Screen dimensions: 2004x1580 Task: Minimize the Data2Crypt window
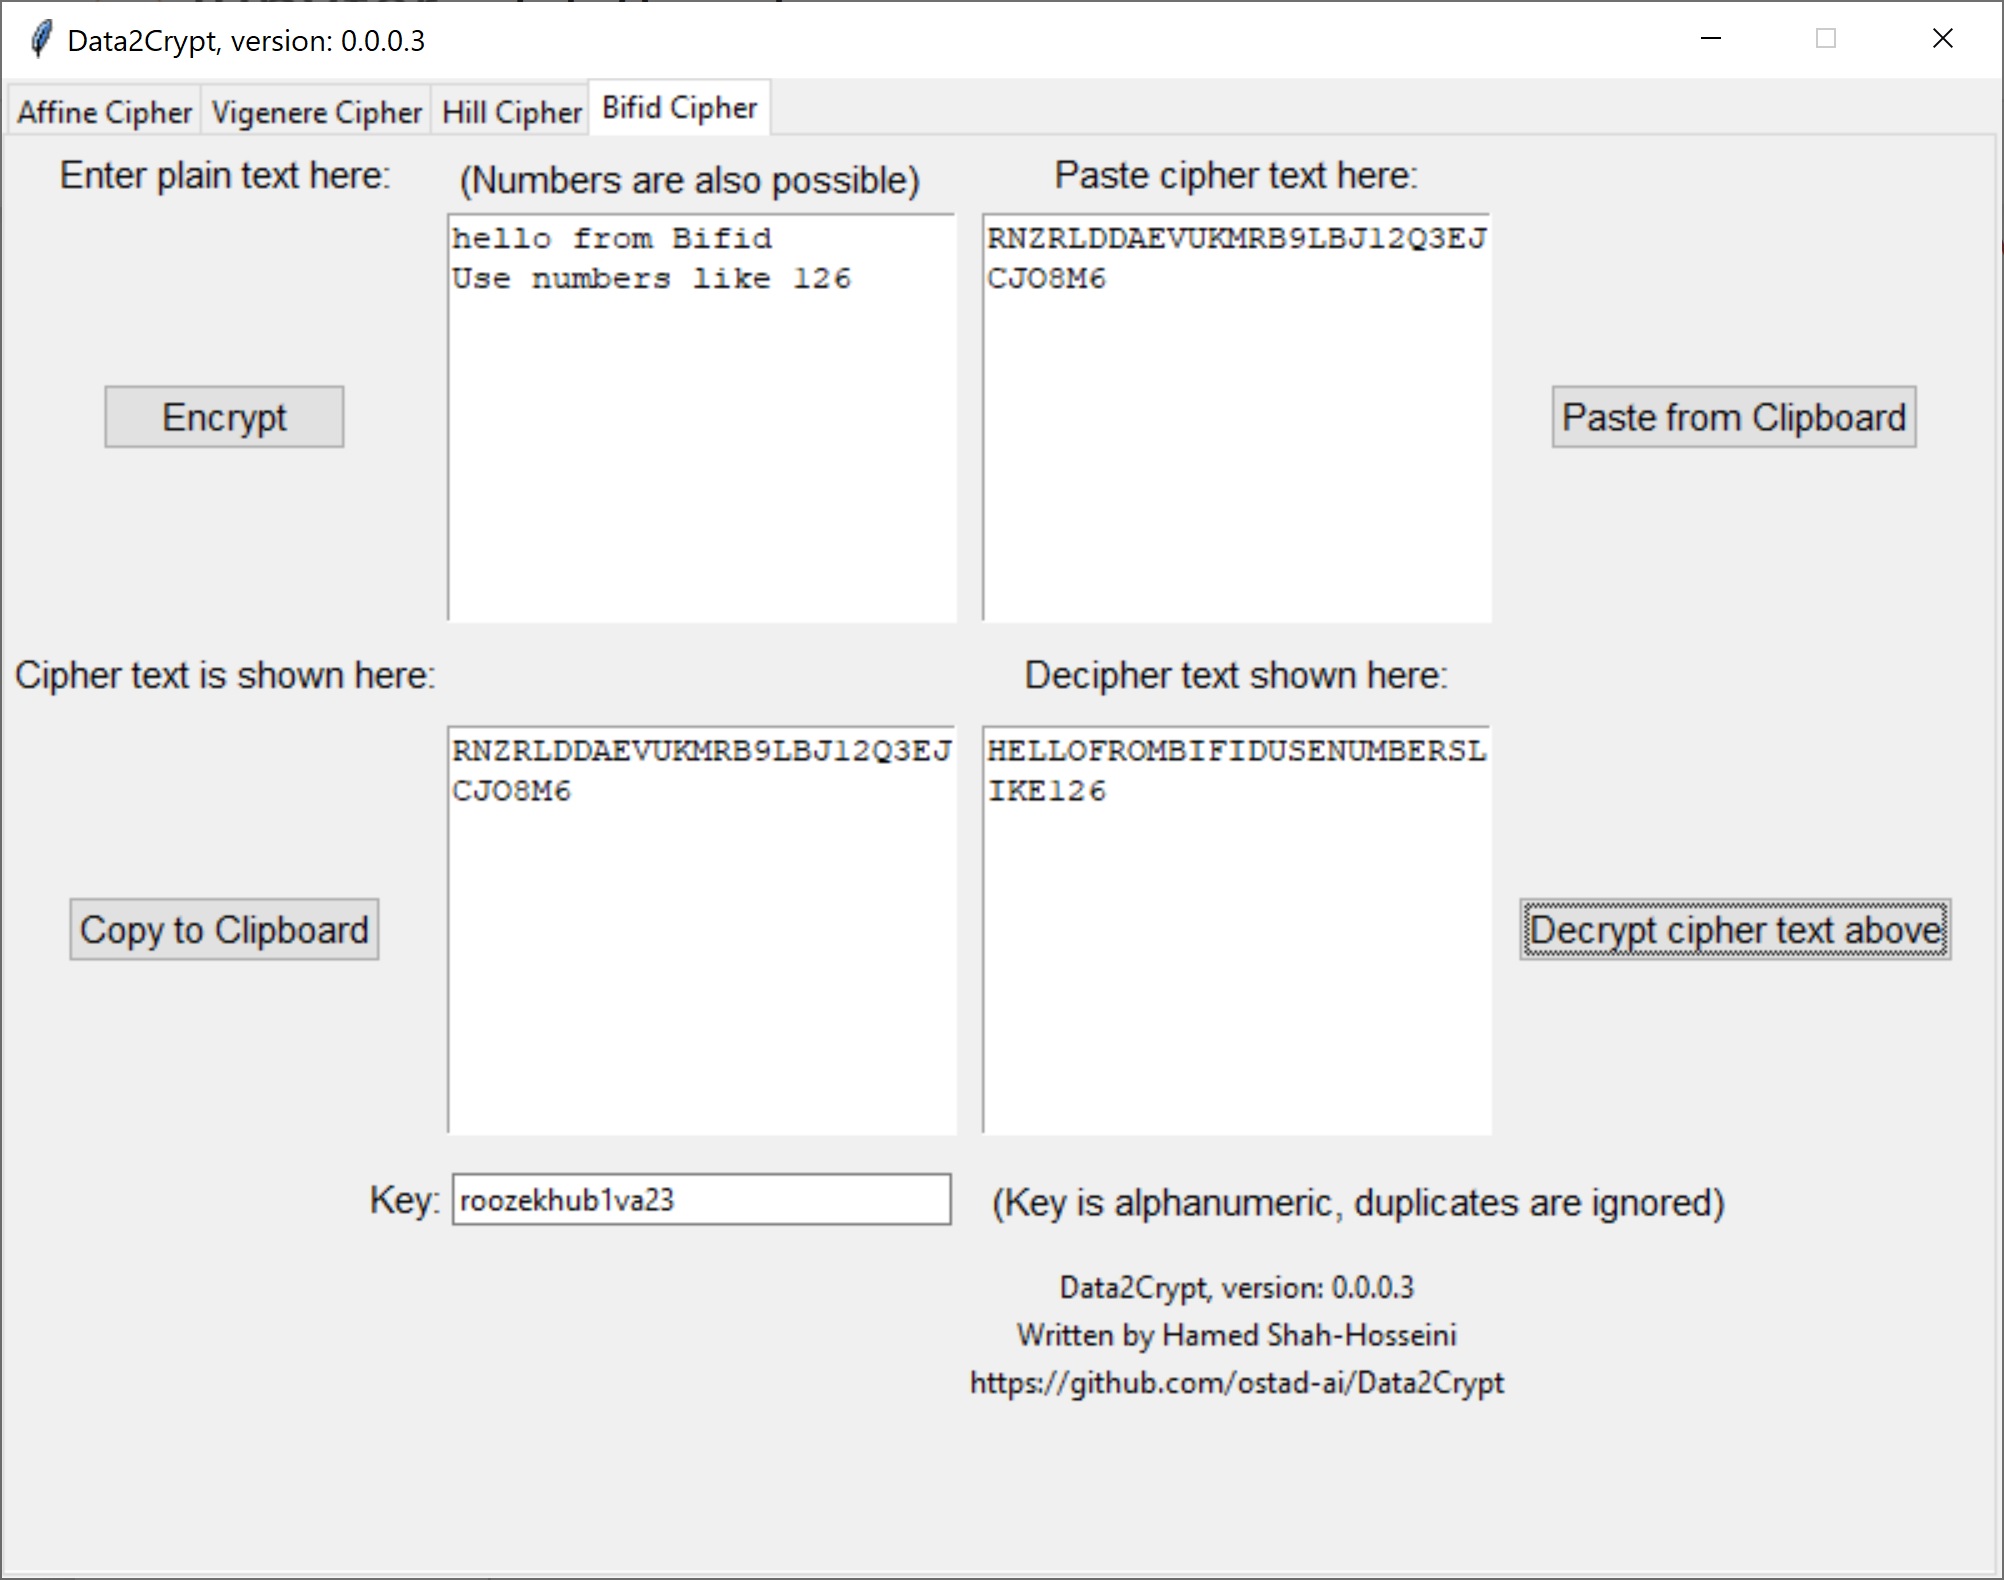(1710, 39)
